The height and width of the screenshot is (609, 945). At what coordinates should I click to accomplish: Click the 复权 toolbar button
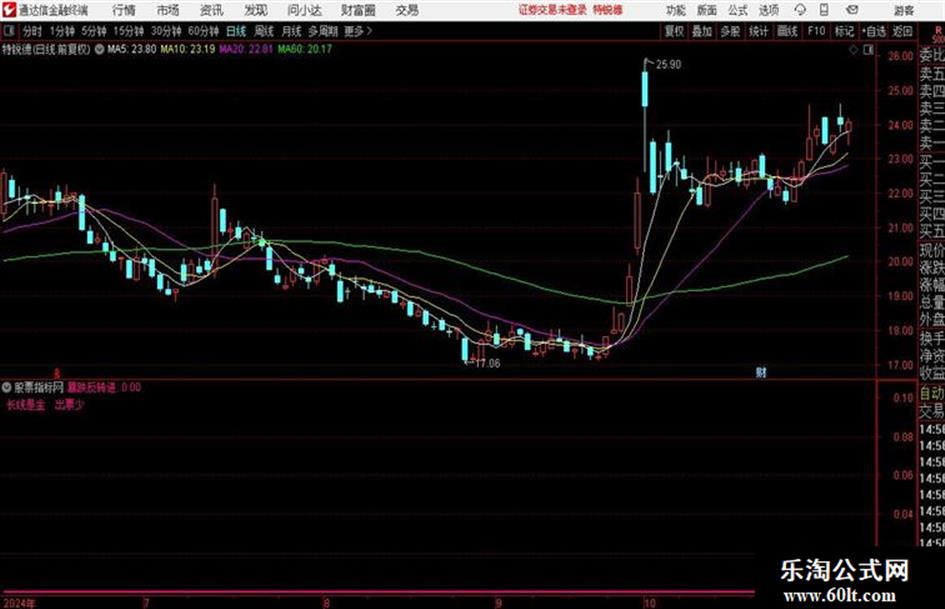point(674,31)
